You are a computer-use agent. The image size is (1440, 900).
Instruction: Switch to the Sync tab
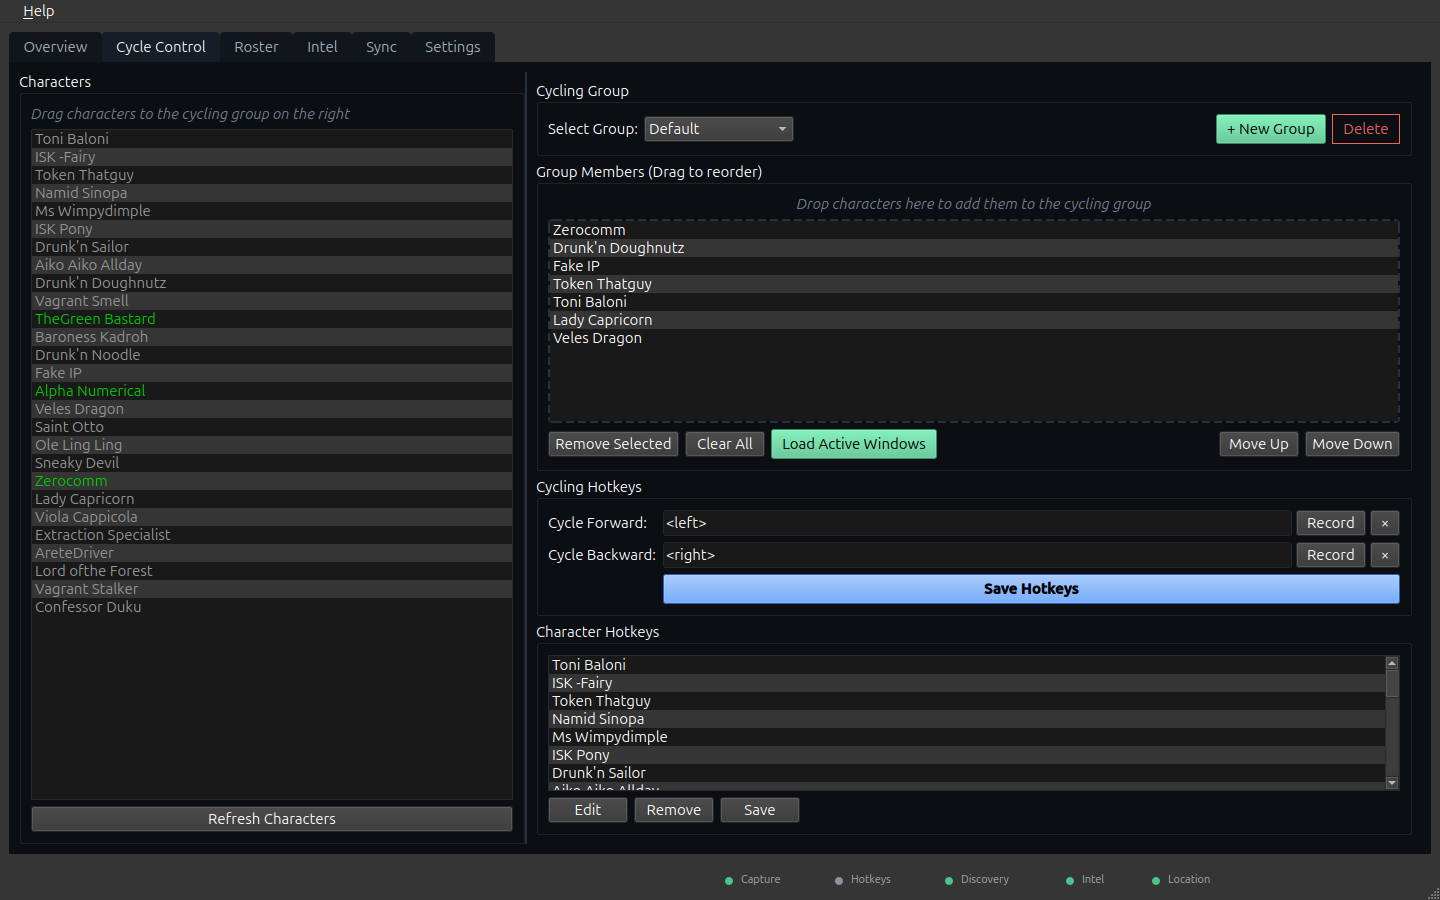pos(381,47)
